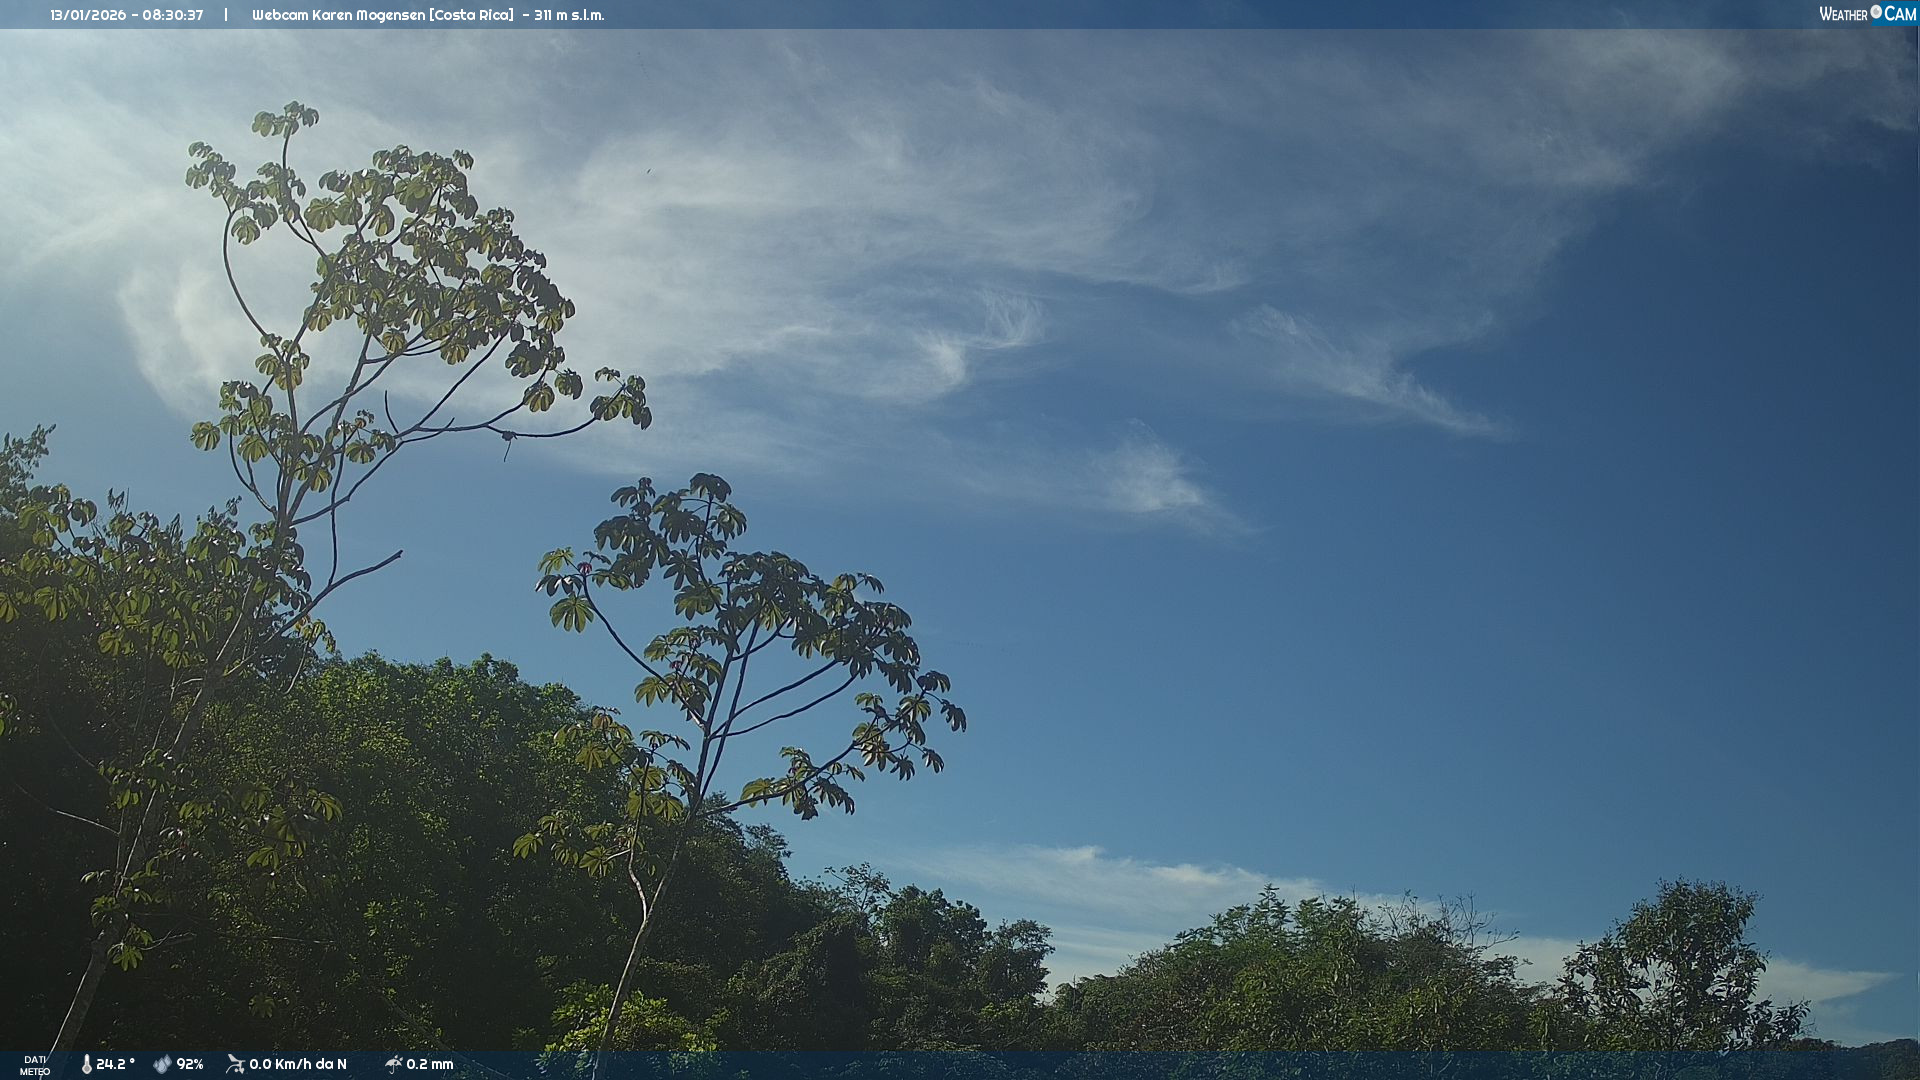Click the sun dot in WeatherCAM logo

[x=1876, y=11]
